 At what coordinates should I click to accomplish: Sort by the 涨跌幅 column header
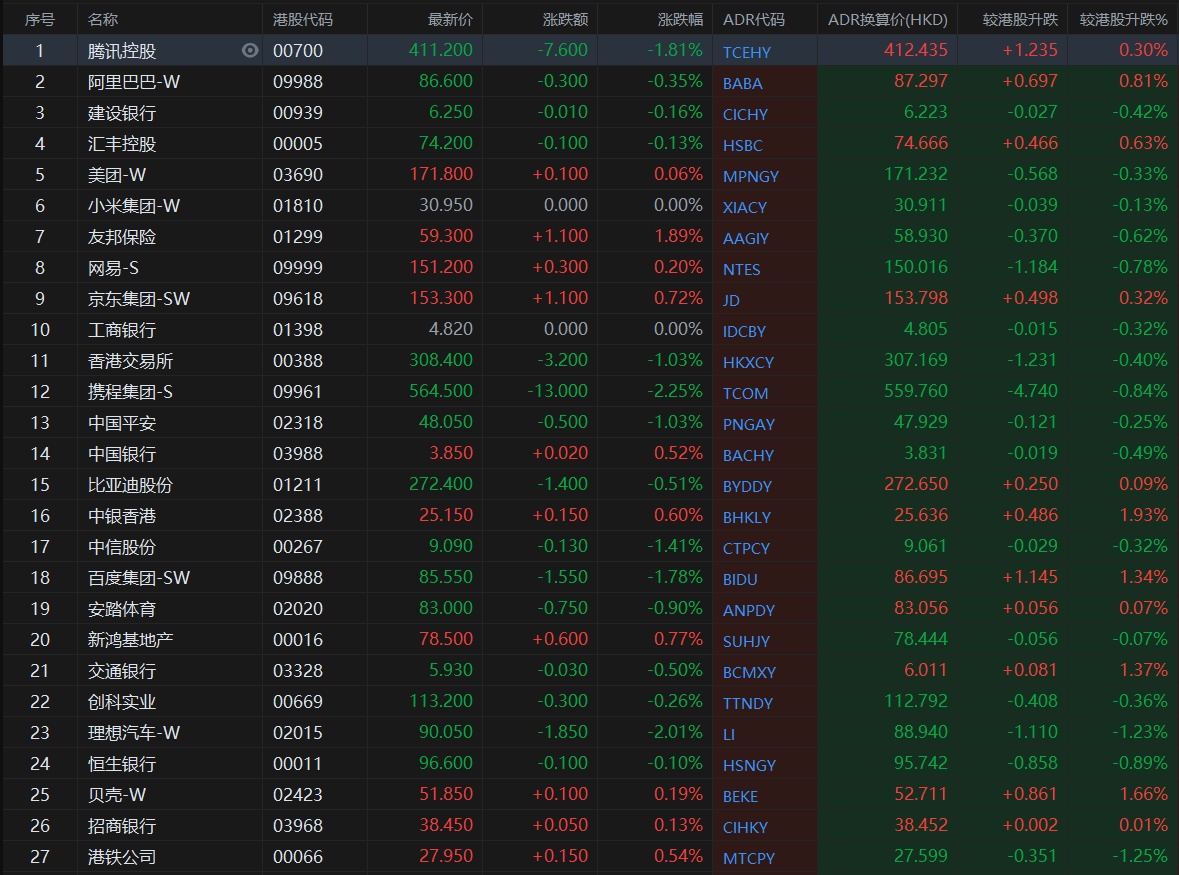coord(680,19)
